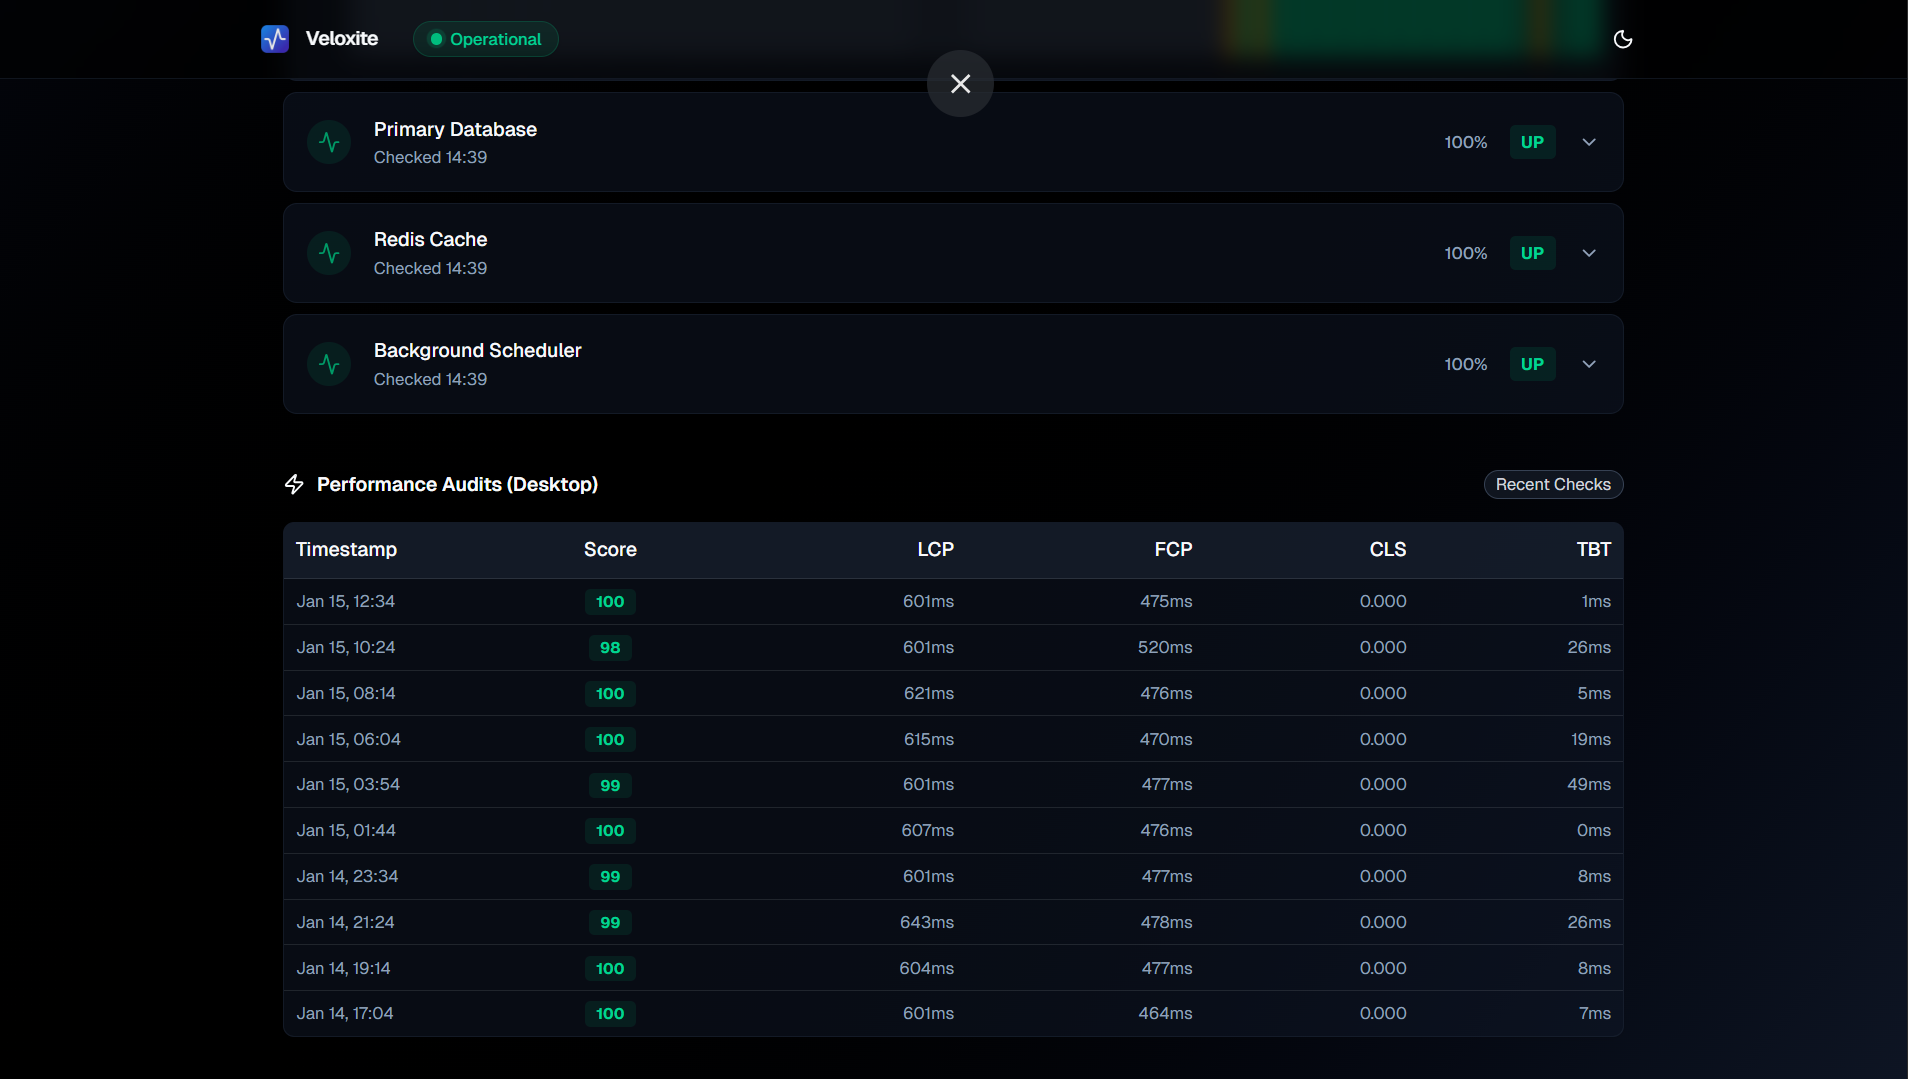Select the Jan 14, 17:04 timestamp
The width and height of the screenshot is (1908, 1079).
tap(344, 1013)
